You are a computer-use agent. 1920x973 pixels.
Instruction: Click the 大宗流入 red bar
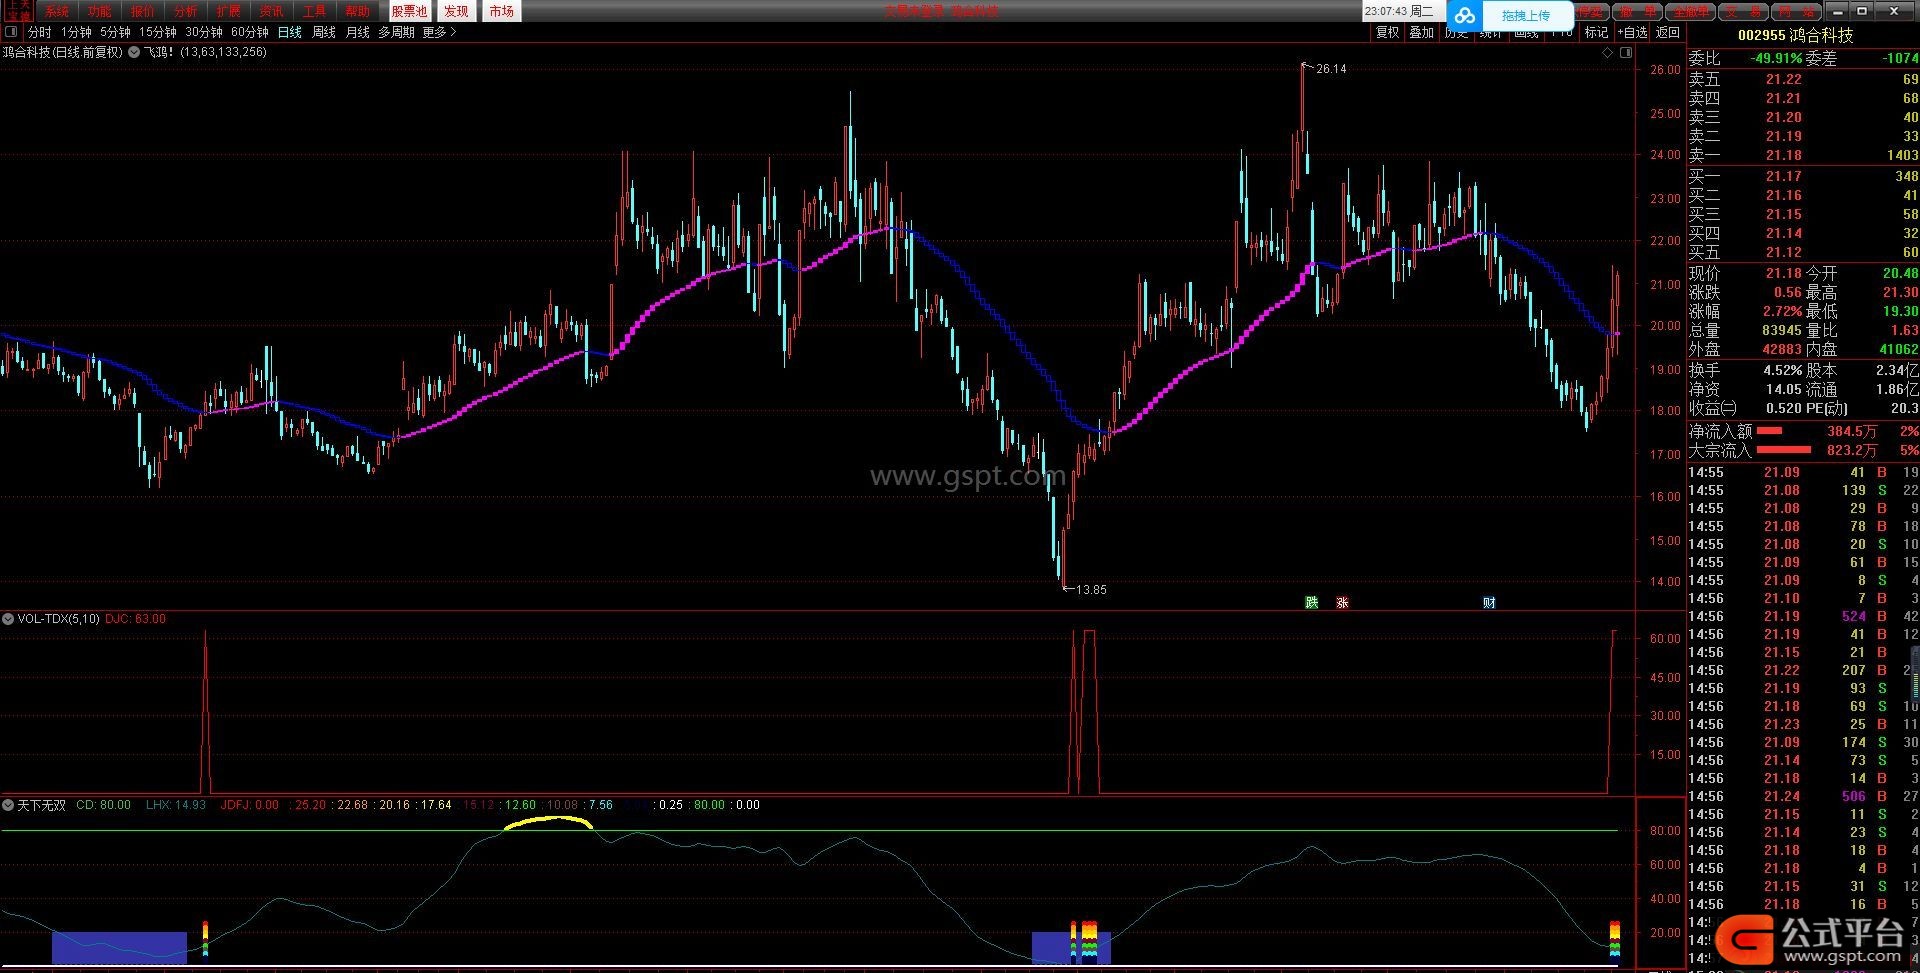click(x=1784, y=450)
